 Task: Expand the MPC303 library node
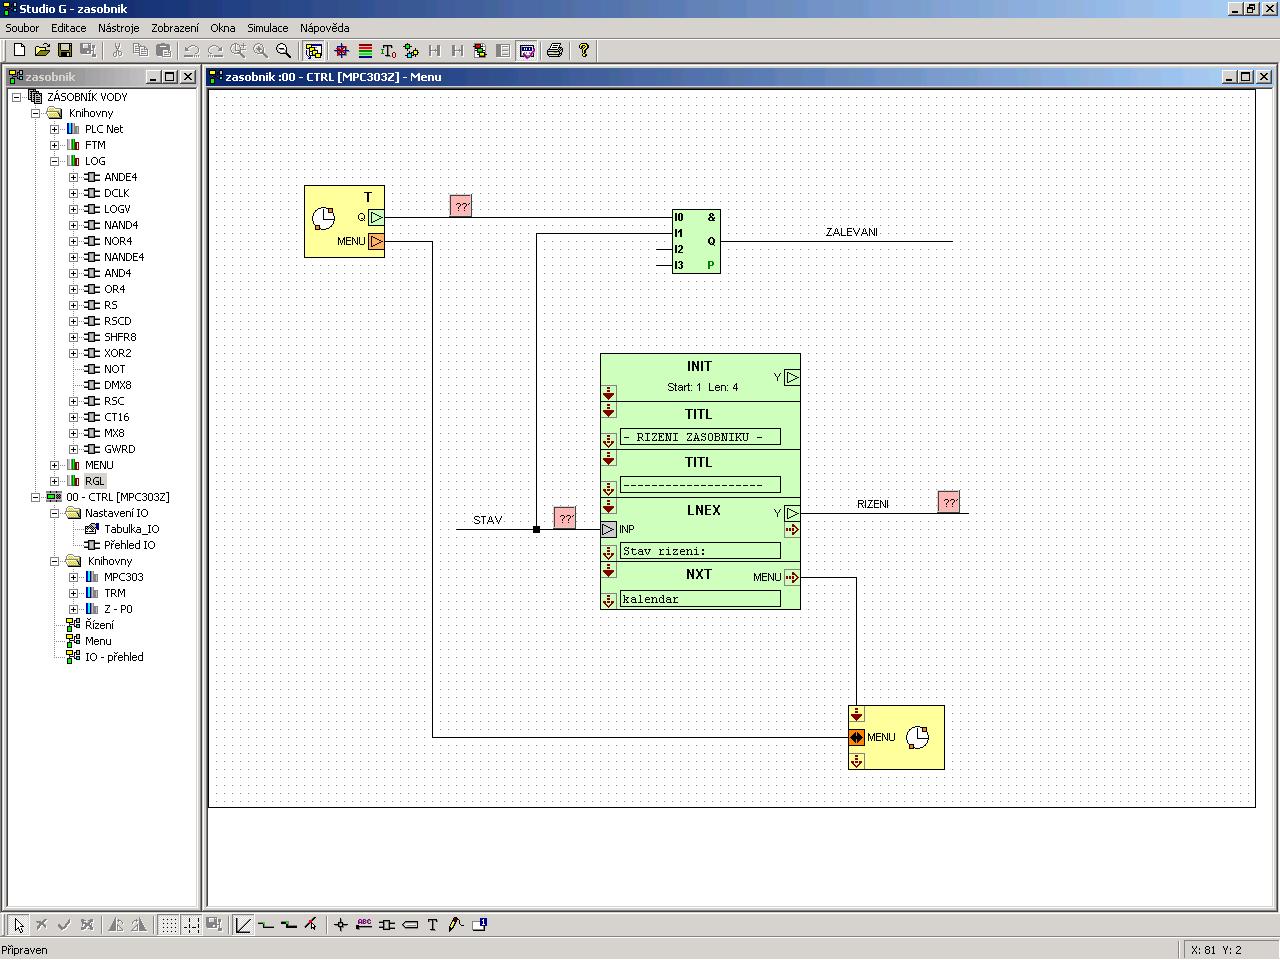(x=73, y=577)
